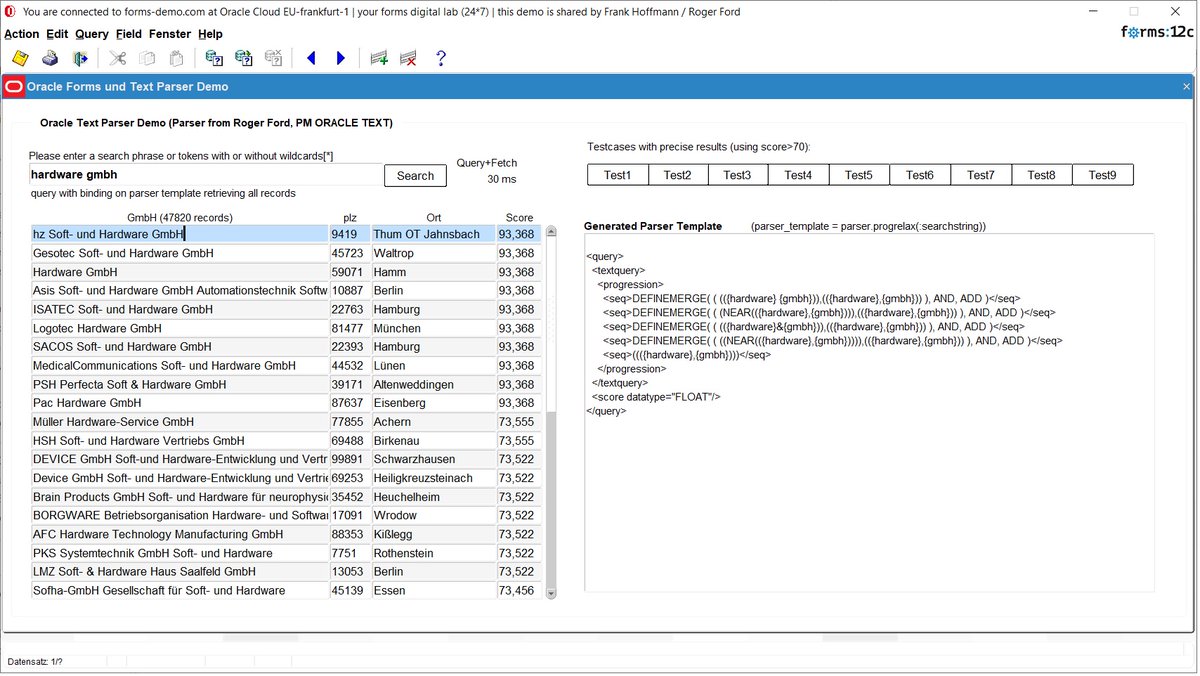This screenshot has height=676, width=1200.
Task: Click Score cell '73,456' in last row
Action: point(518,591)
